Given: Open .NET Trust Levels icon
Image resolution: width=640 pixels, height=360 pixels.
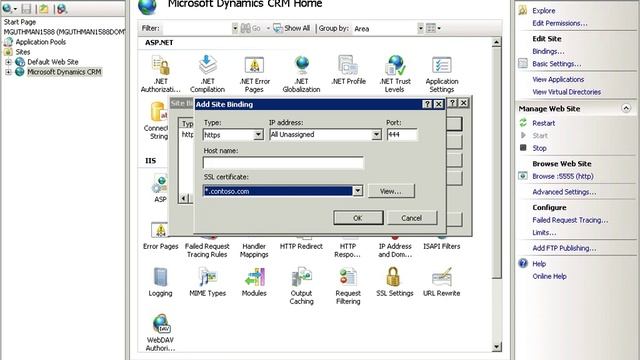Looking at the screenshot, I should [x=395, y=65].
